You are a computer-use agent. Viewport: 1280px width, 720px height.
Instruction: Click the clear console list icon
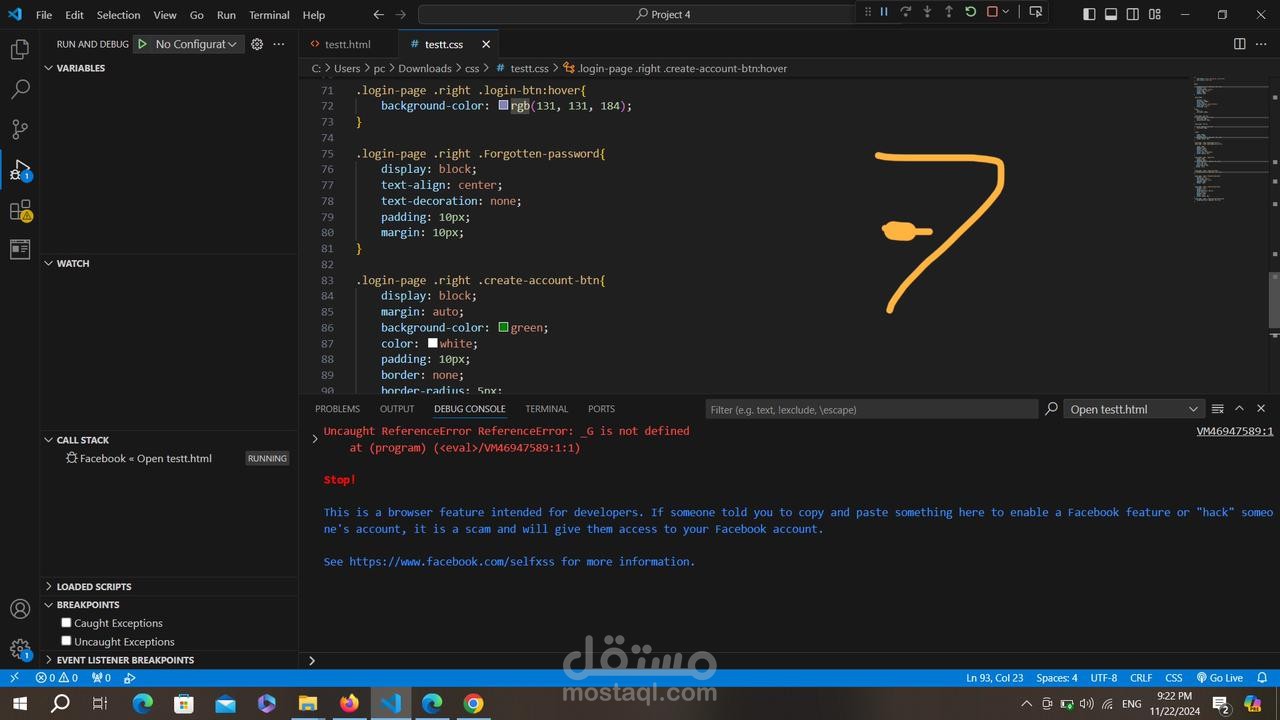(x=1217, y=409)
